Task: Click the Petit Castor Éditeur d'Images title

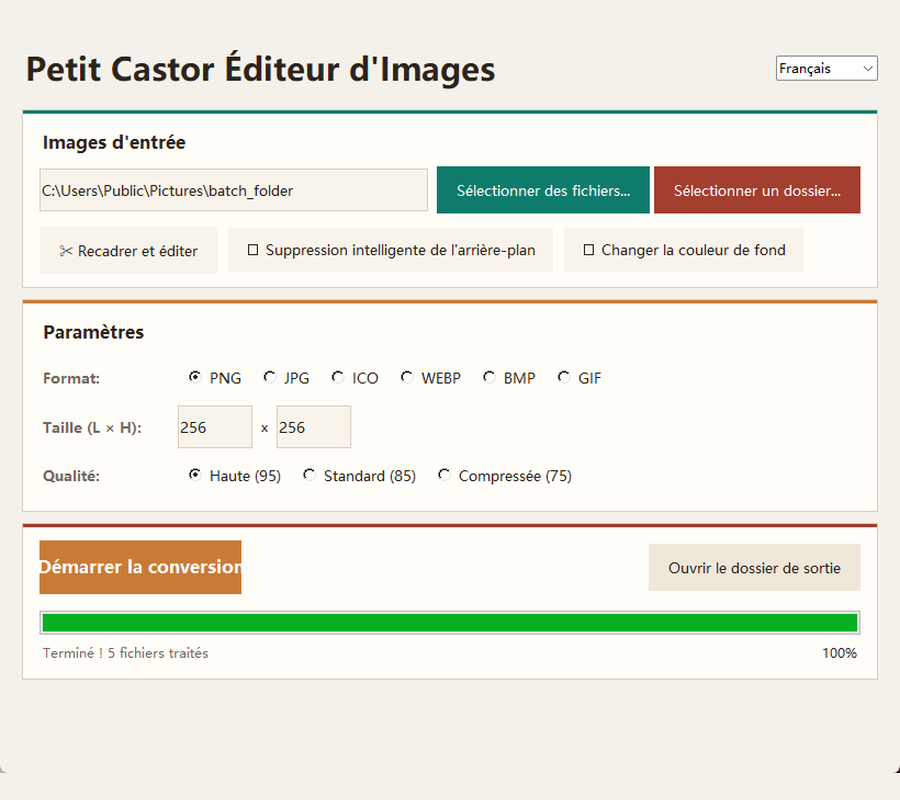Action: [x=261, y=69]
